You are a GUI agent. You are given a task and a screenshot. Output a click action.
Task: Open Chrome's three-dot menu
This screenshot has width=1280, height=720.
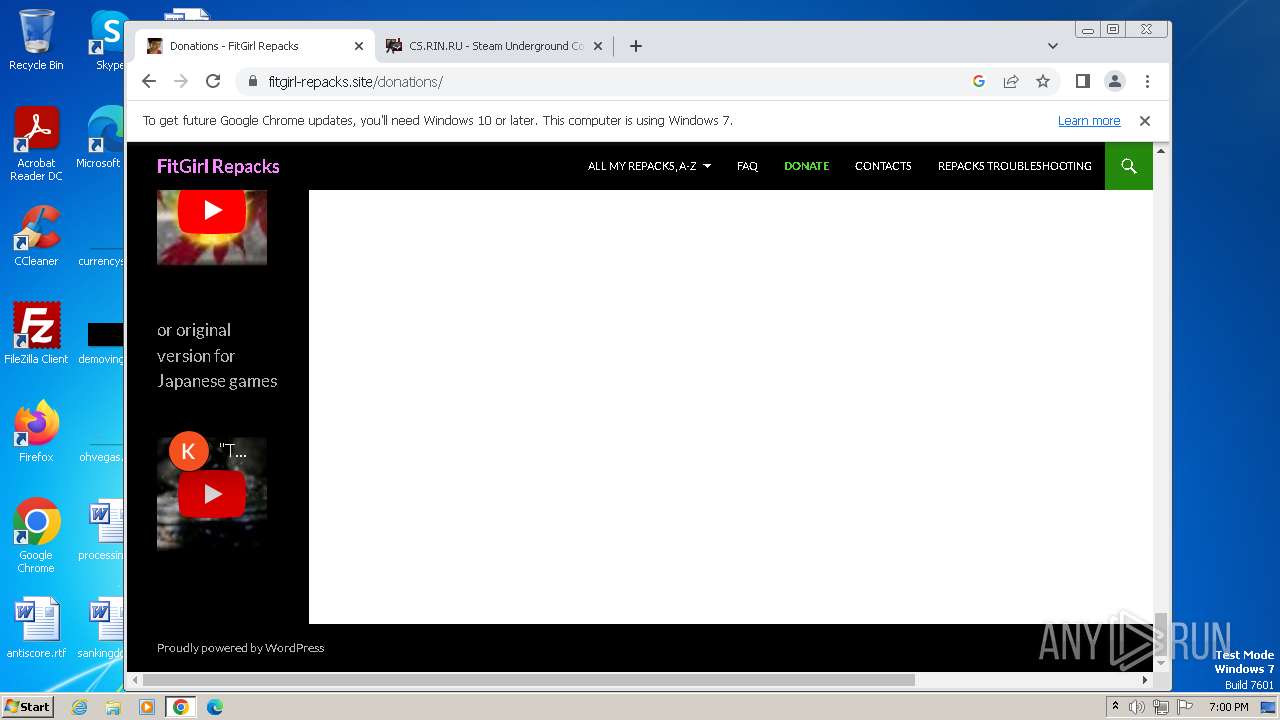1147,81
